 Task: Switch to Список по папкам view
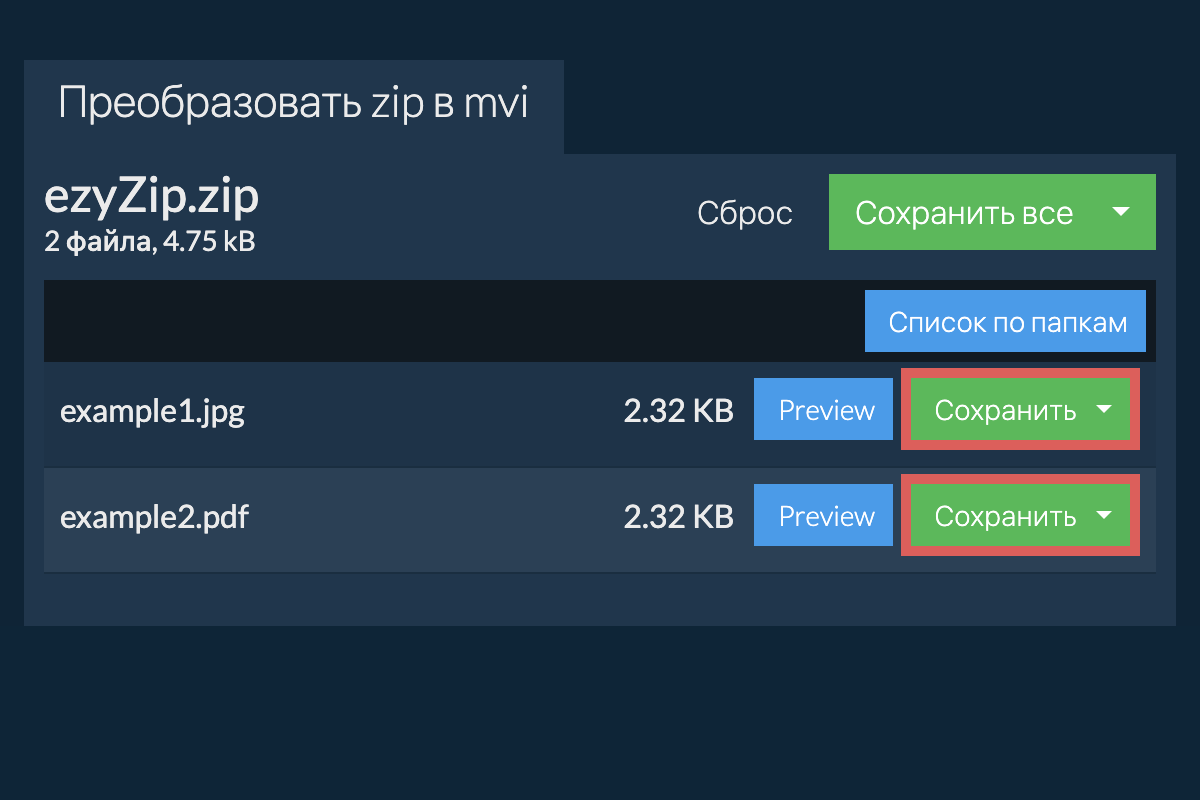point(1005,322)
